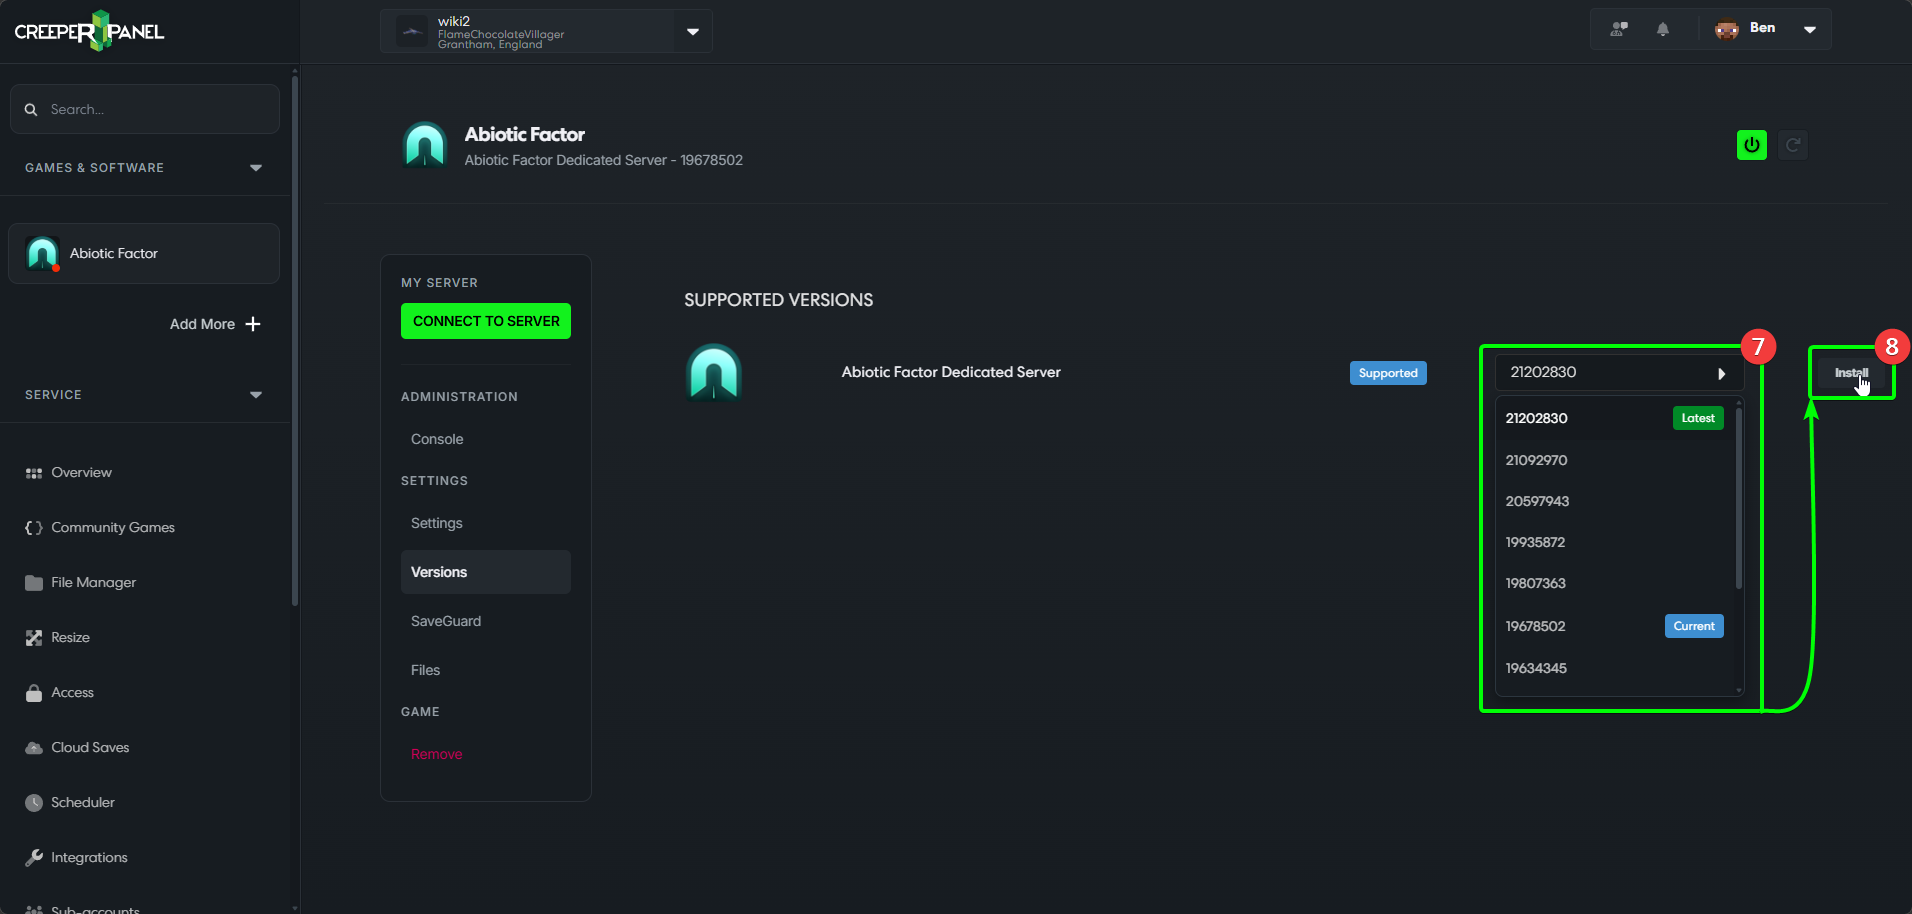
Task: Open the notifications bell
Action: (x=1662, y=29)
